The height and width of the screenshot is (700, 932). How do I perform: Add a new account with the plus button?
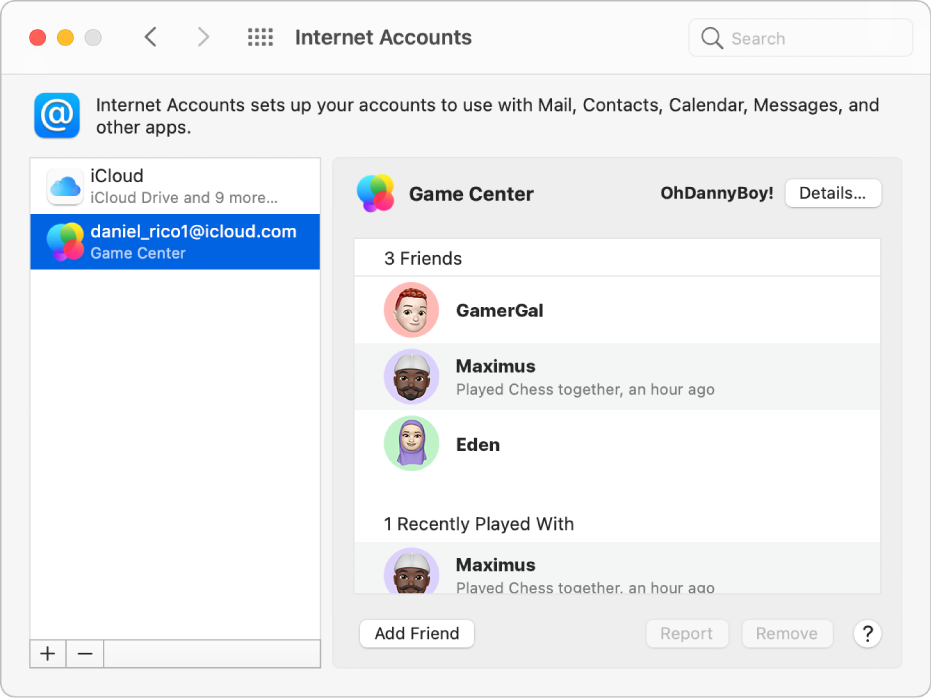(x=47, y=653)
